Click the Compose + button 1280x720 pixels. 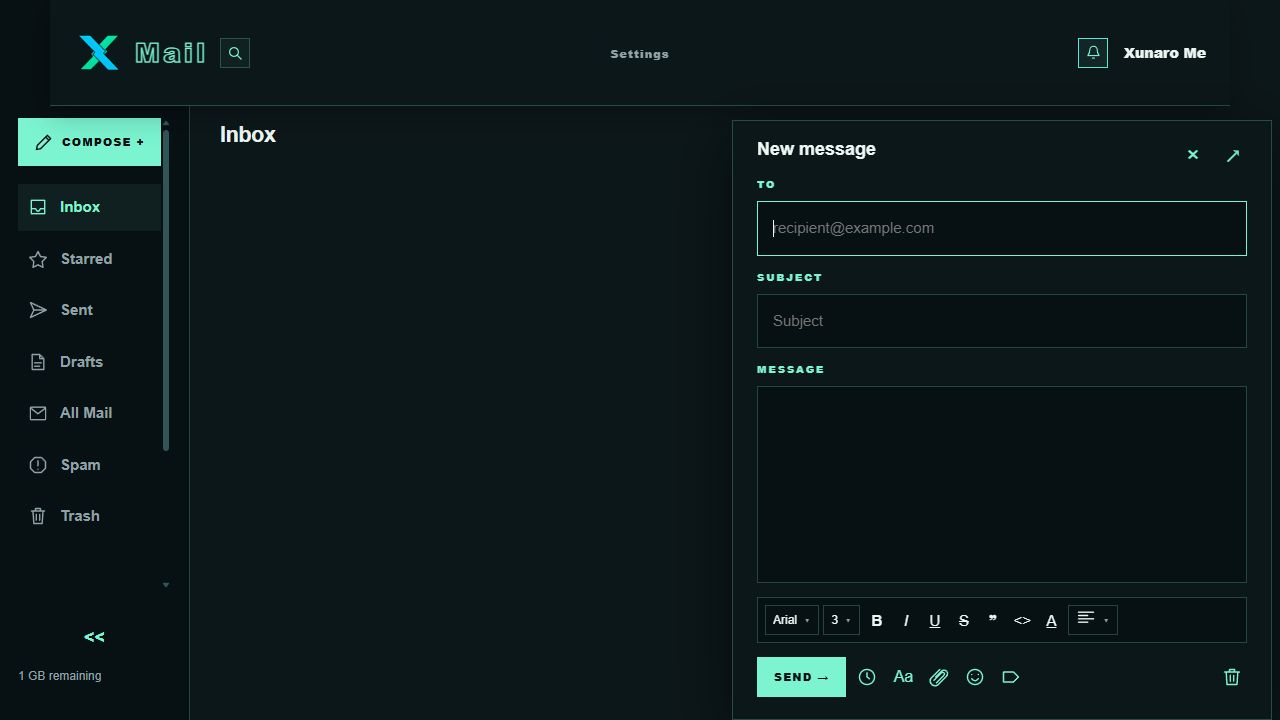(89, 142)
